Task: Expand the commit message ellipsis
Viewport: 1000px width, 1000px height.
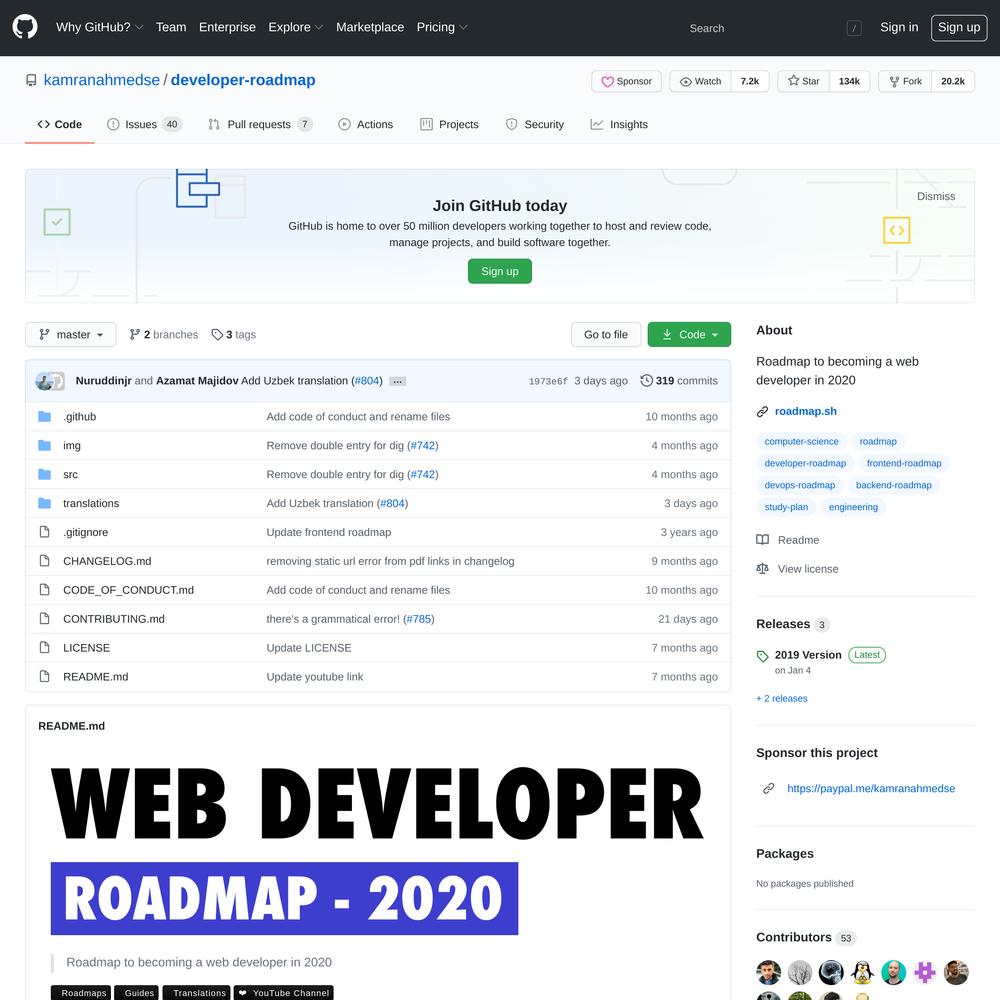Action: point(397,381)
